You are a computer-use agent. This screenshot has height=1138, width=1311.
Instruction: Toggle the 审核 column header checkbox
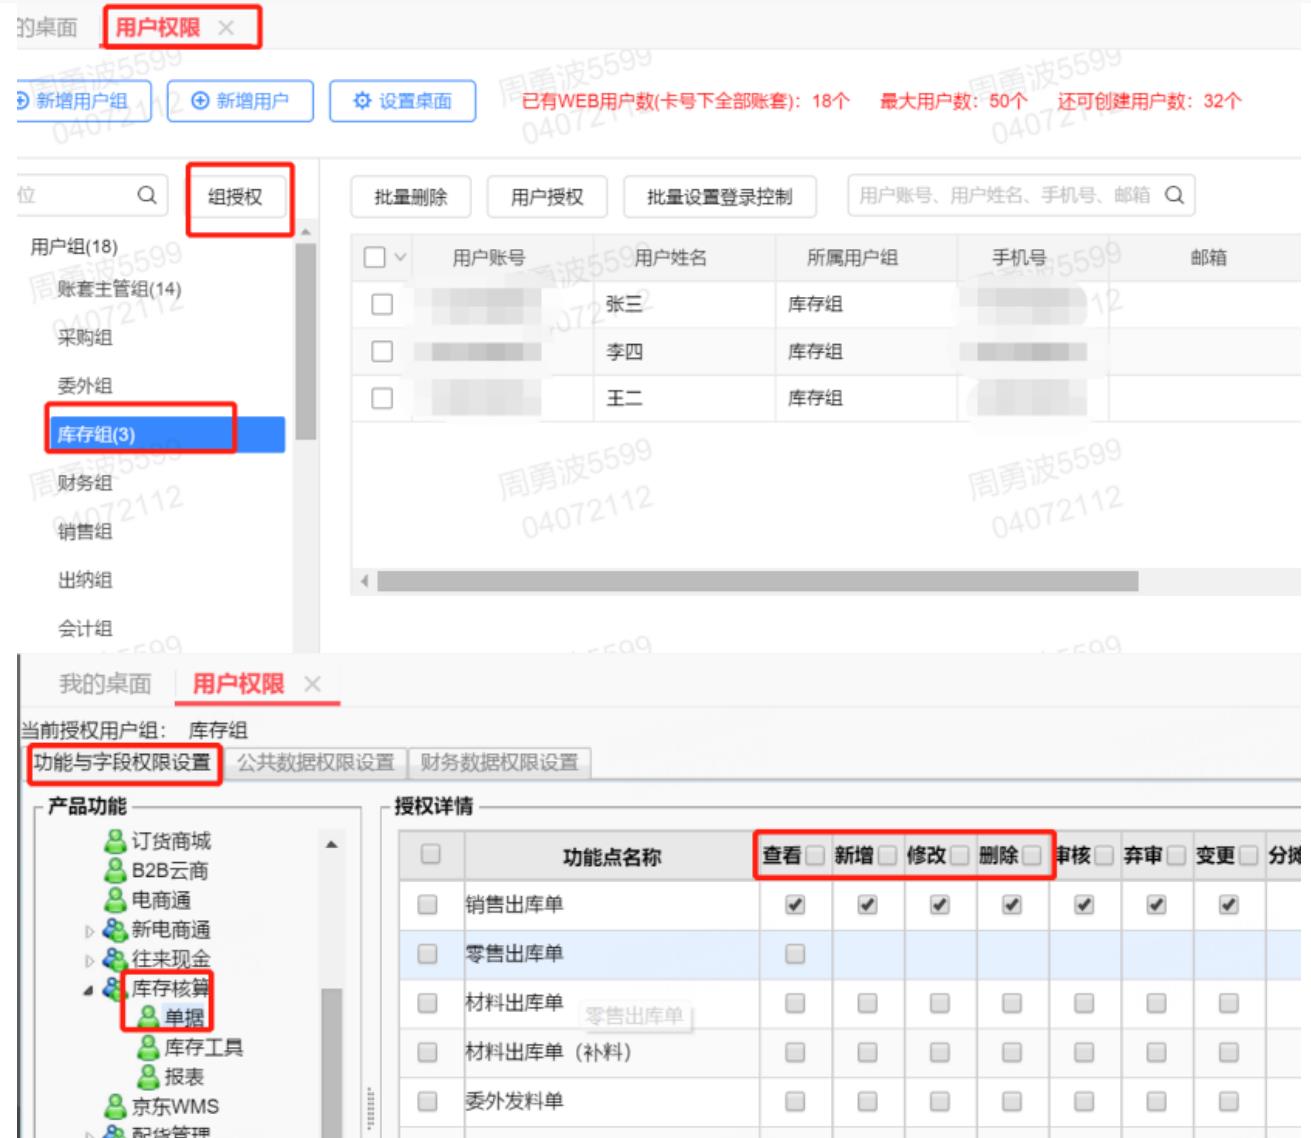tap(1104, 855)
